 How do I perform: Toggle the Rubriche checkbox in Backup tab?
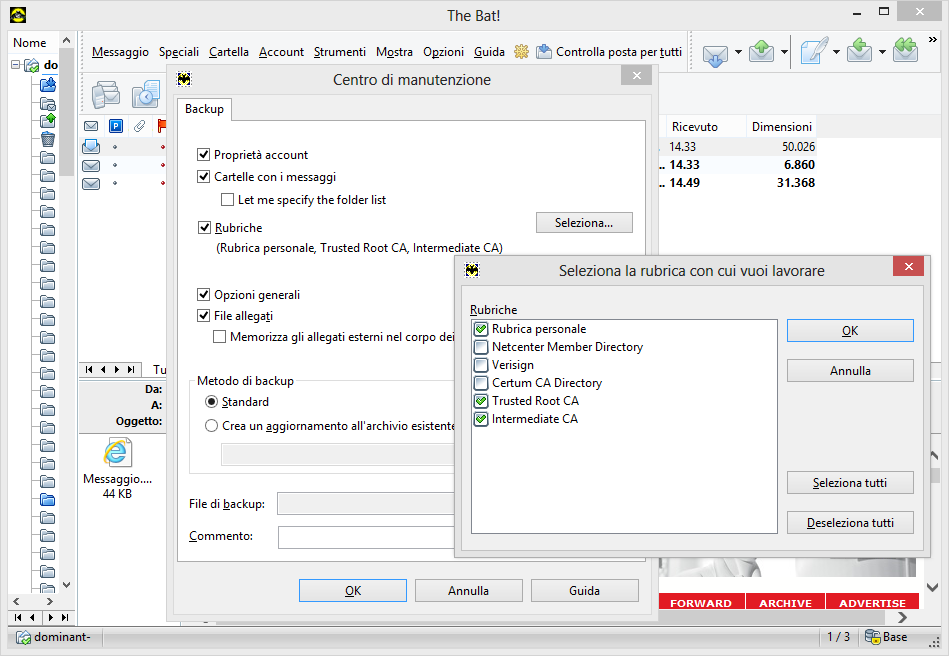point(205,228)
